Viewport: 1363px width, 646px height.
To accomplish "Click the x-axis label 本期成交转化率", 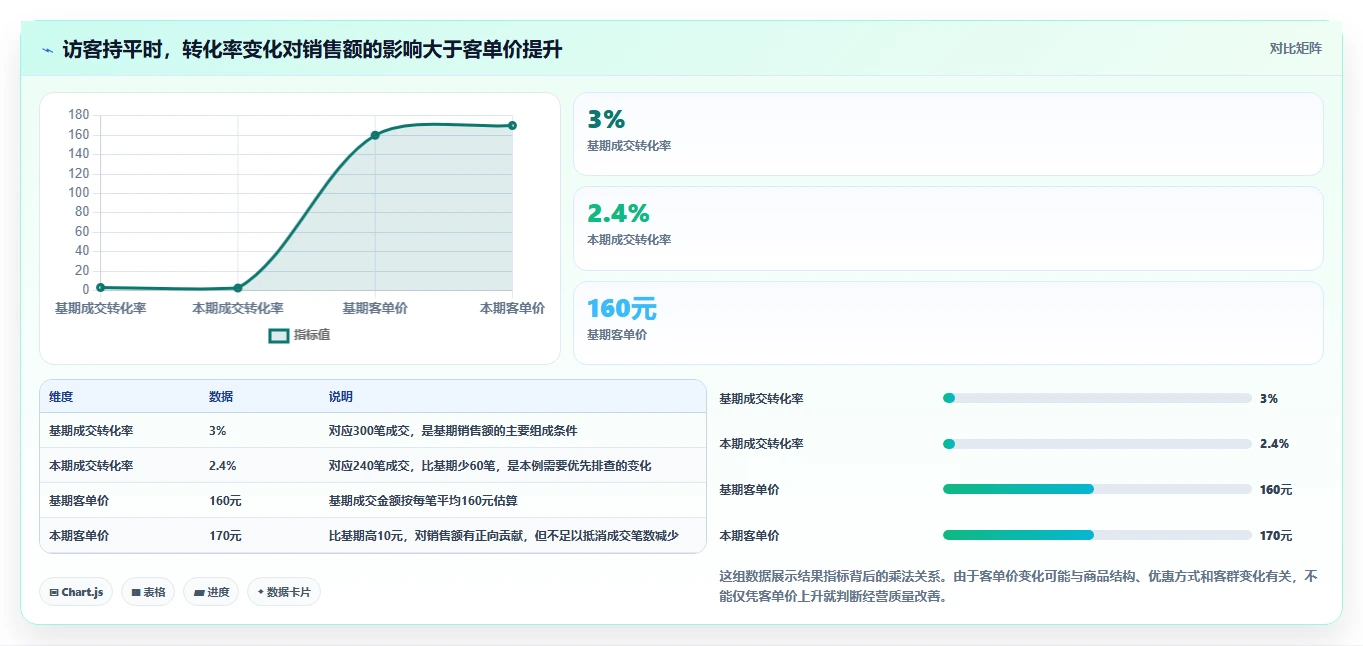I will pyautogui.click(x=238, y=309).
